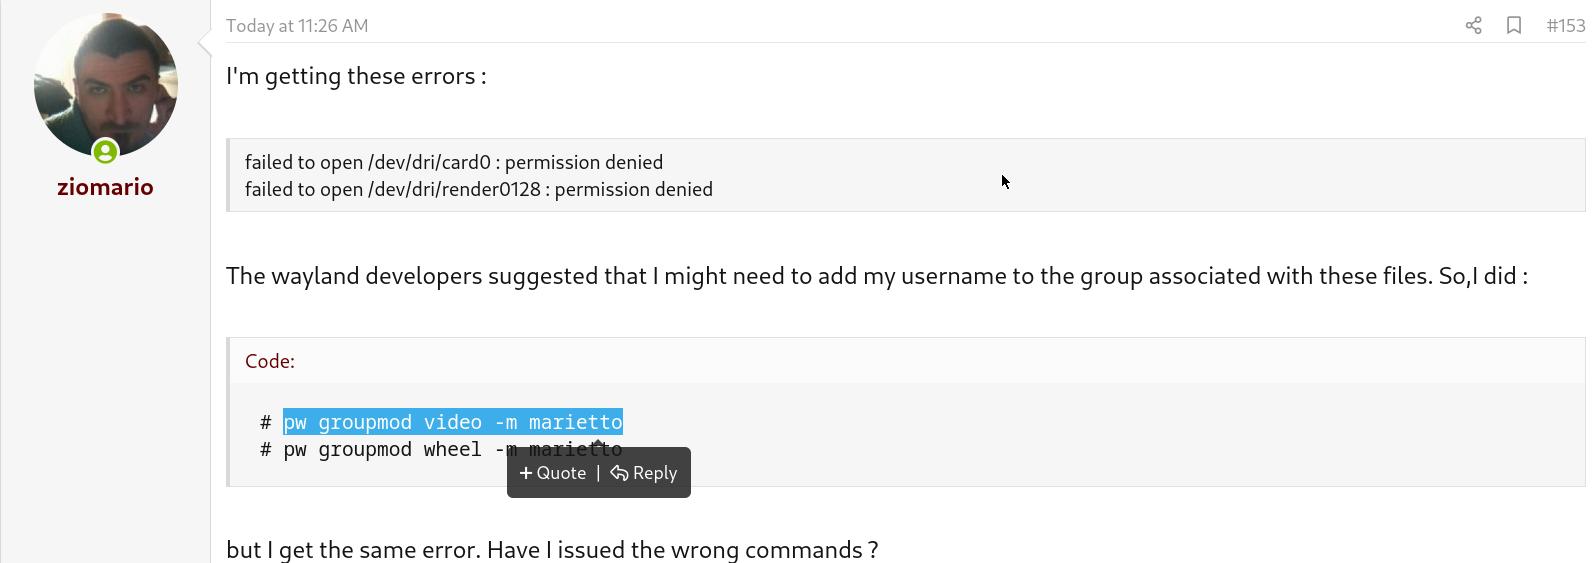Click the word 'marietto' in highlighted command
The image size is (1594, 563).
575,422
